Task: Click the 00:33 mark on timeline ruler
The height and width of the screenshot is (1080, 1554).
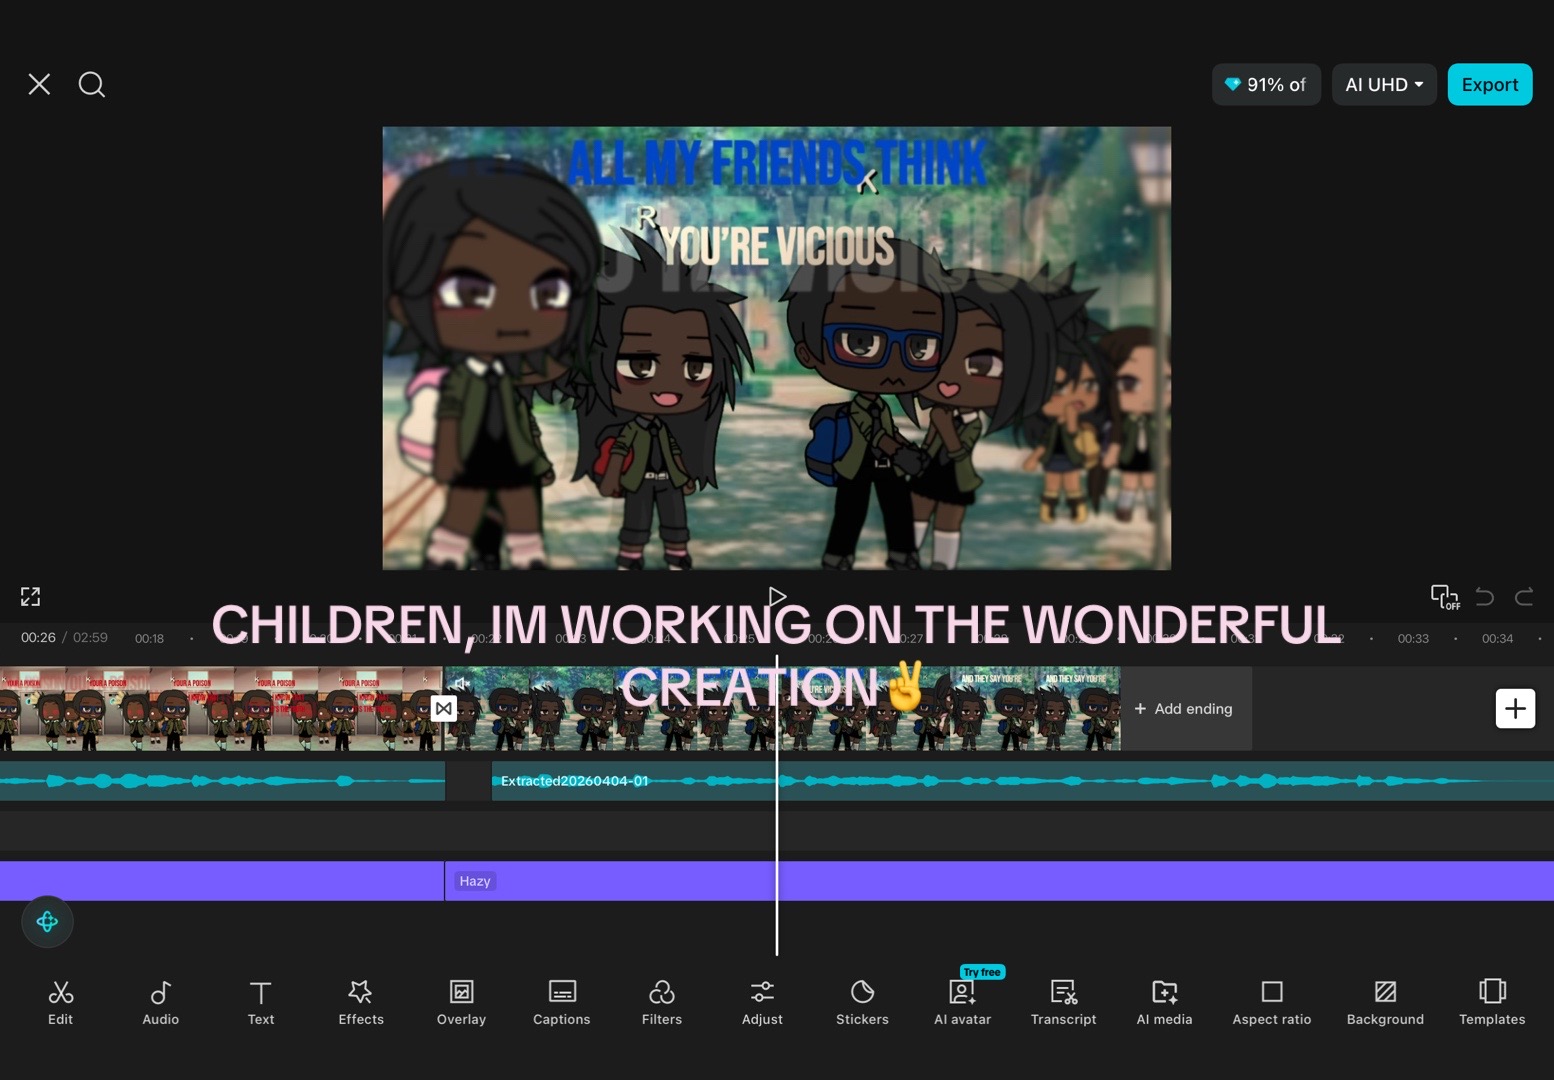Action: pyautogui.click(x=1413, y=638)
